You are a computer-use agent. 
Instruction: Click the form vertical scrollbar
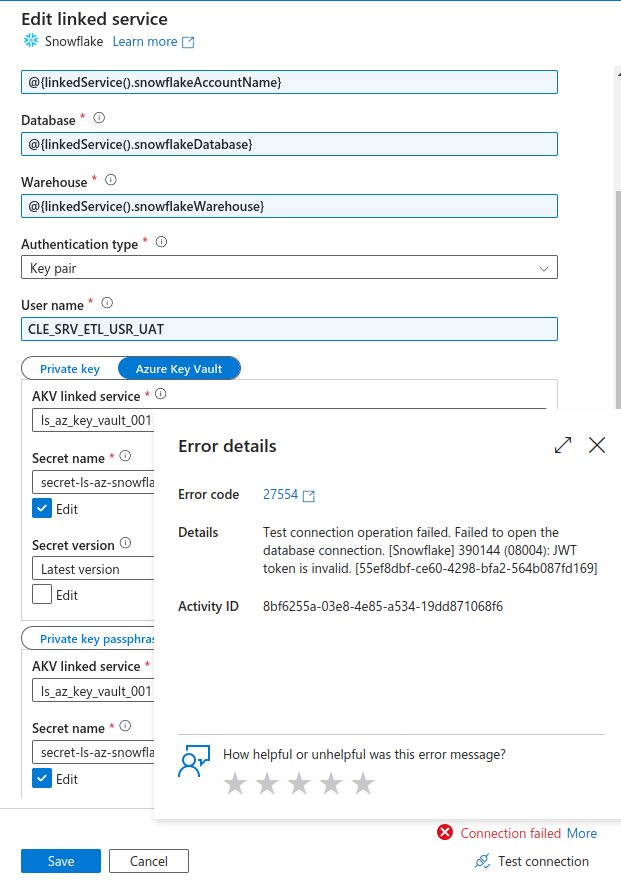[618, 300]
